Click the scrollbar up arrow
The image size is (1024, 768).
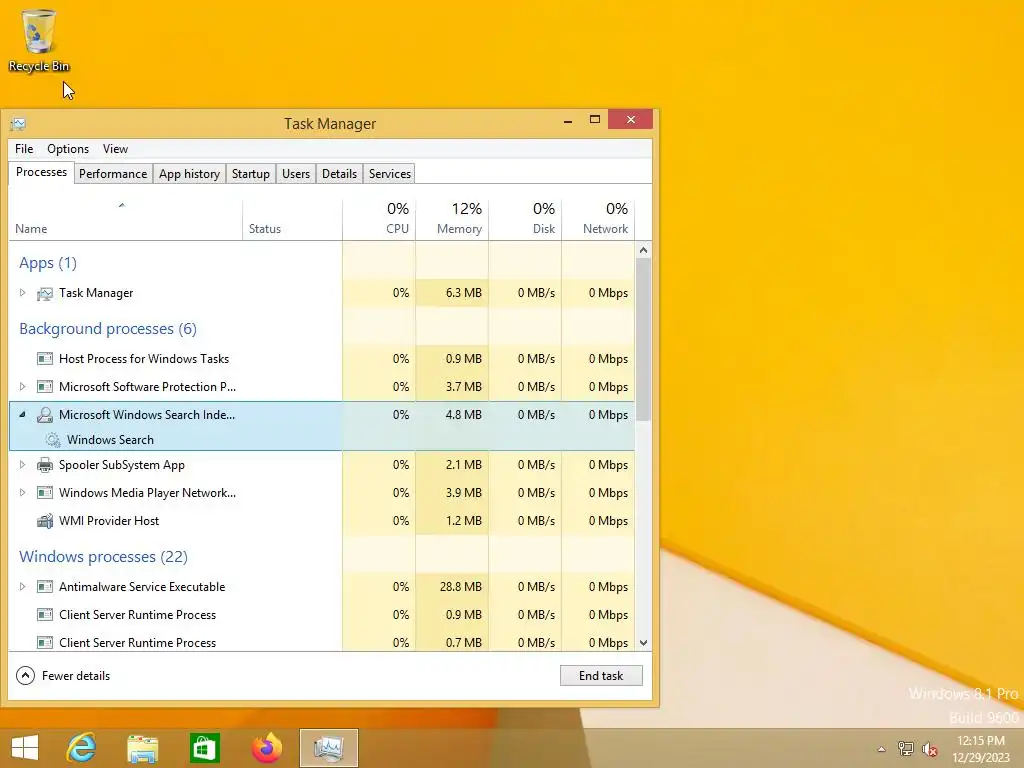[x=643, y=250]
